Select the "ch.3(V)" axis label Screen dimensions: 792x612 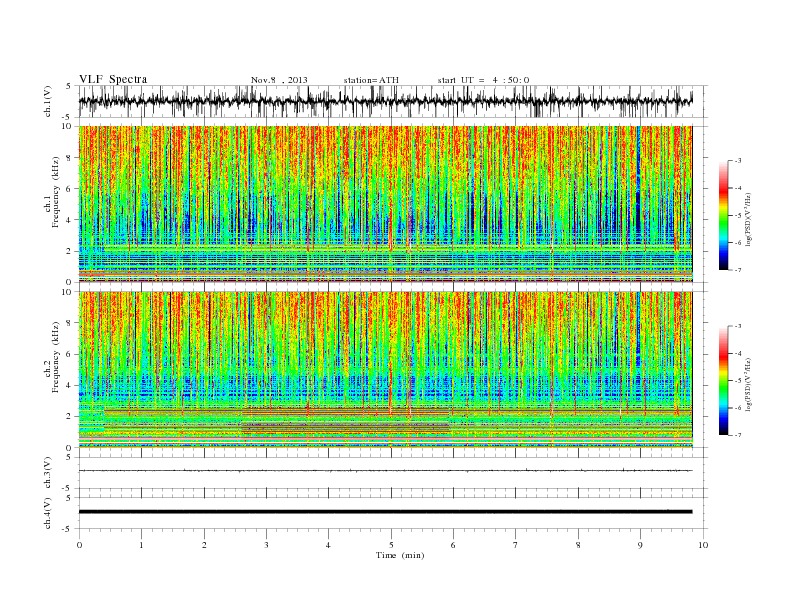click(x=48, y=473)
